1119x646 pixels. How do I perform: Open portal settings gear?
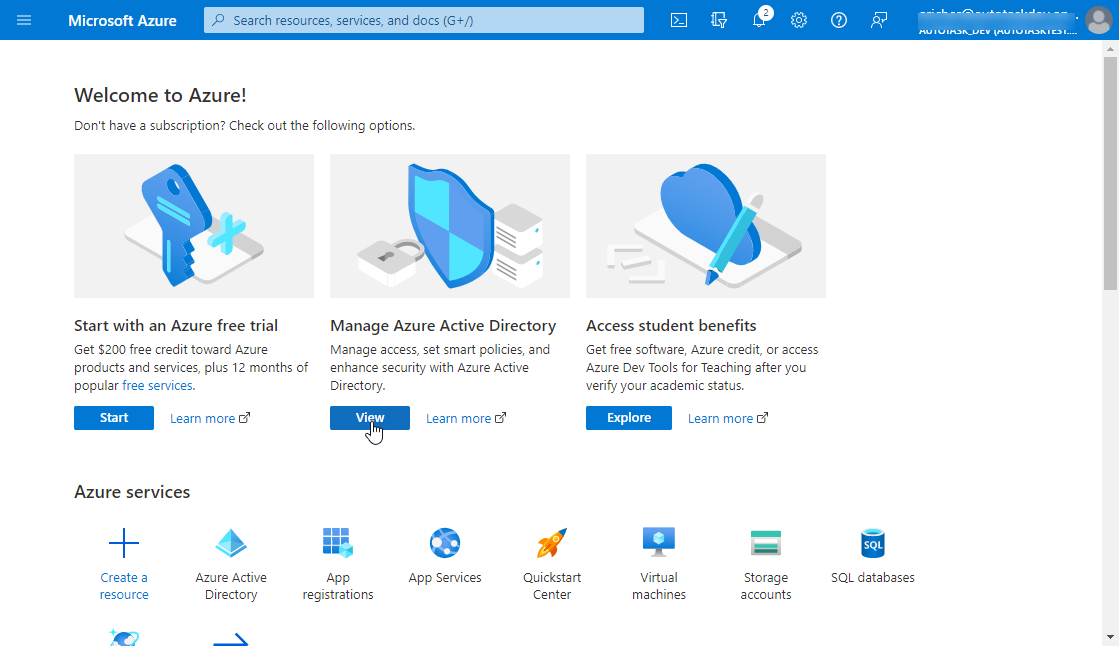click(799, 20)
